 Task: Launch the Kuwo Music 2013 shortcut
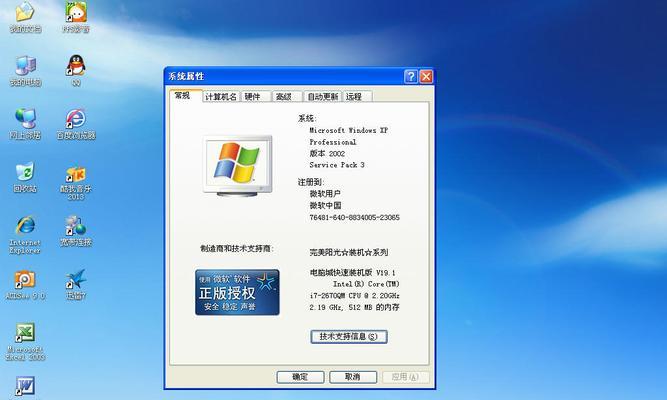click(x=76, y=181)
